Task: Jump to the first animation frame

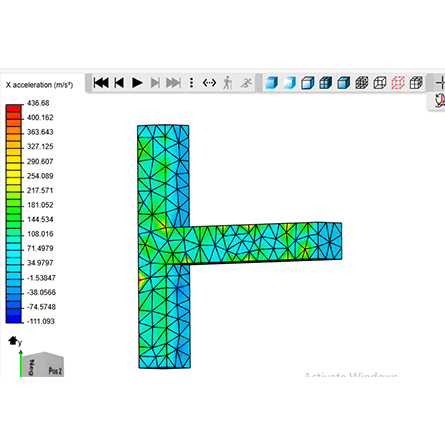Action: [101, 82]
